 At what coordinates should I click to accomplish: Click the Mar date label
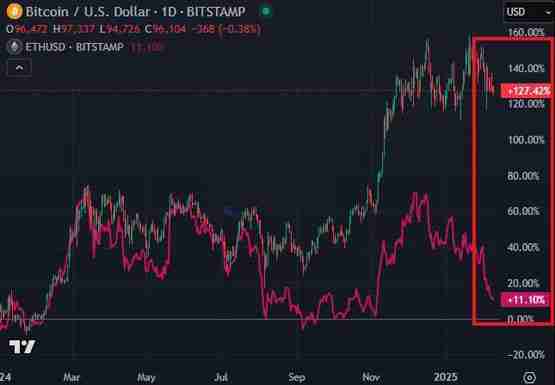[71, 377]
